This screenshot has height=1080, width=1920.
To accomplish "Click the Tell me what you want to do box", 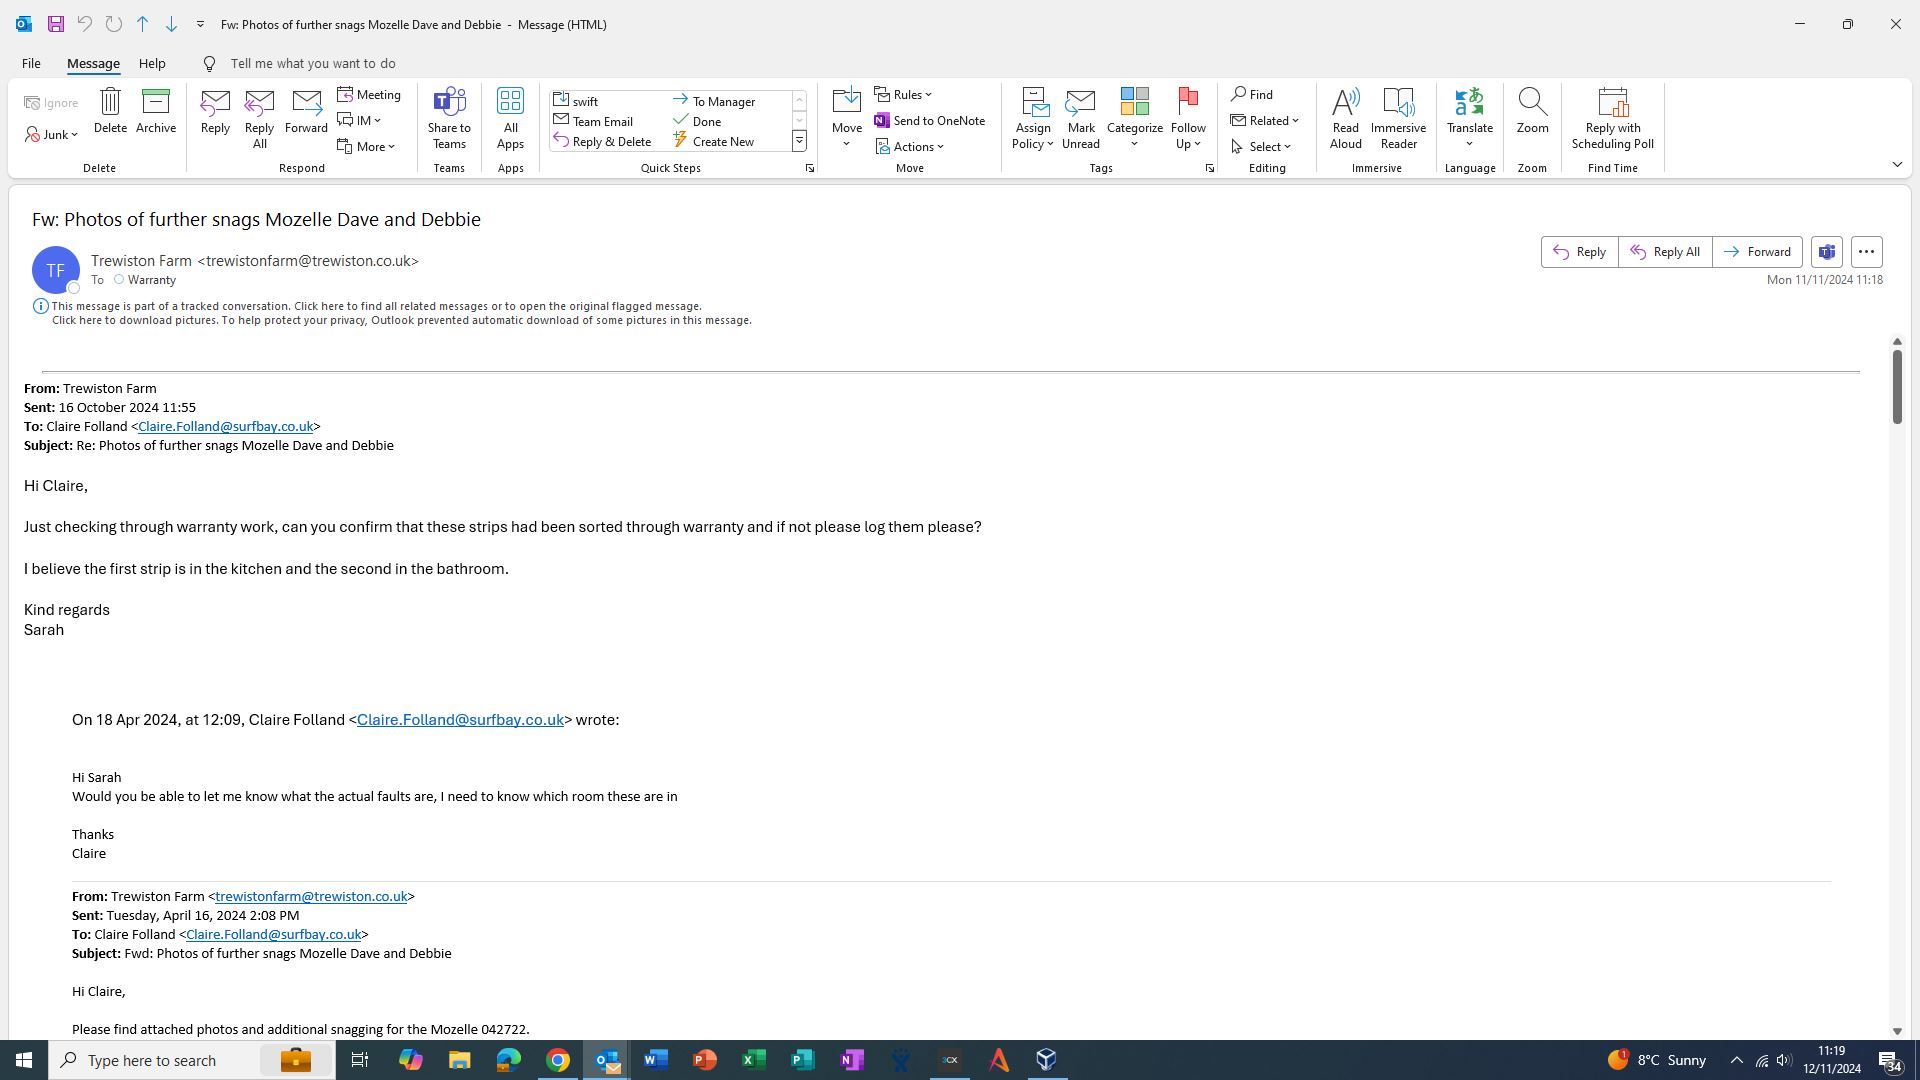I will click(312, 63).
